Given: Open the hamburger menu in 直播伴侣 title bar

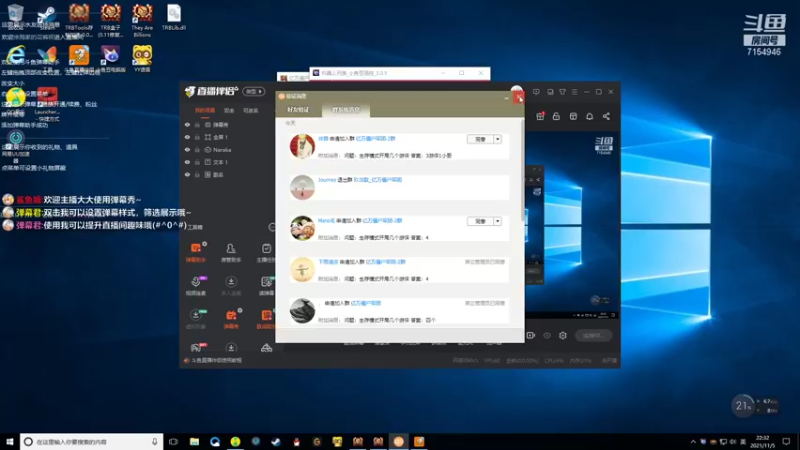Looking at the screenshot, I should click(574, 92).
